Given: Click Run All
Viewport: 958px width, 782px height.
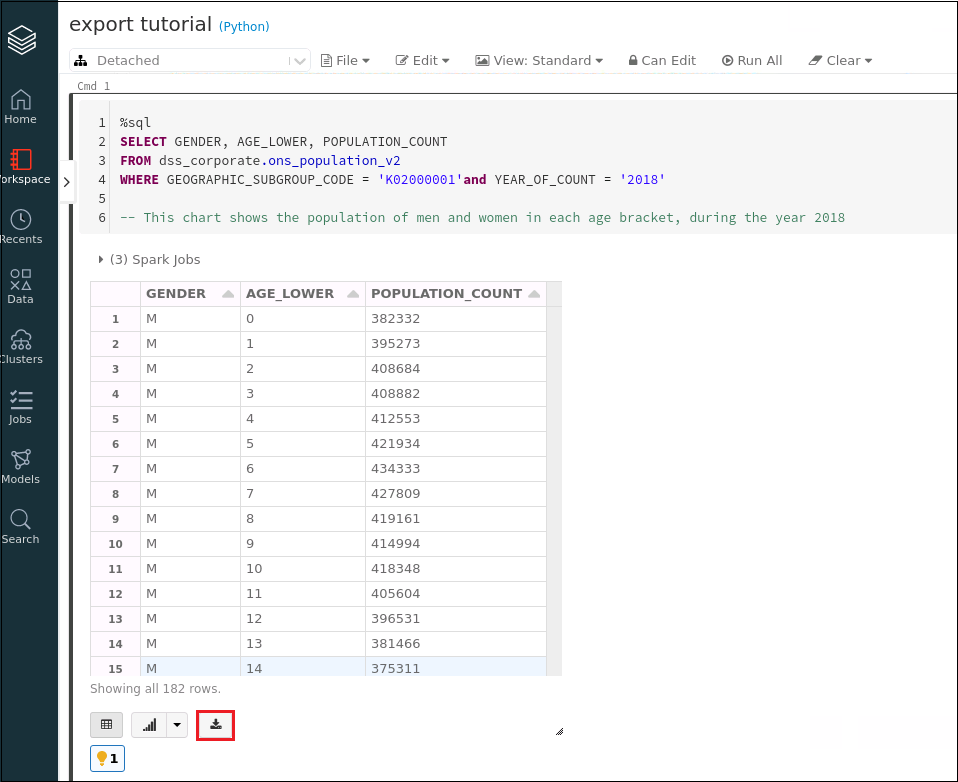Looking at the screenshot, I should (752, 60).
